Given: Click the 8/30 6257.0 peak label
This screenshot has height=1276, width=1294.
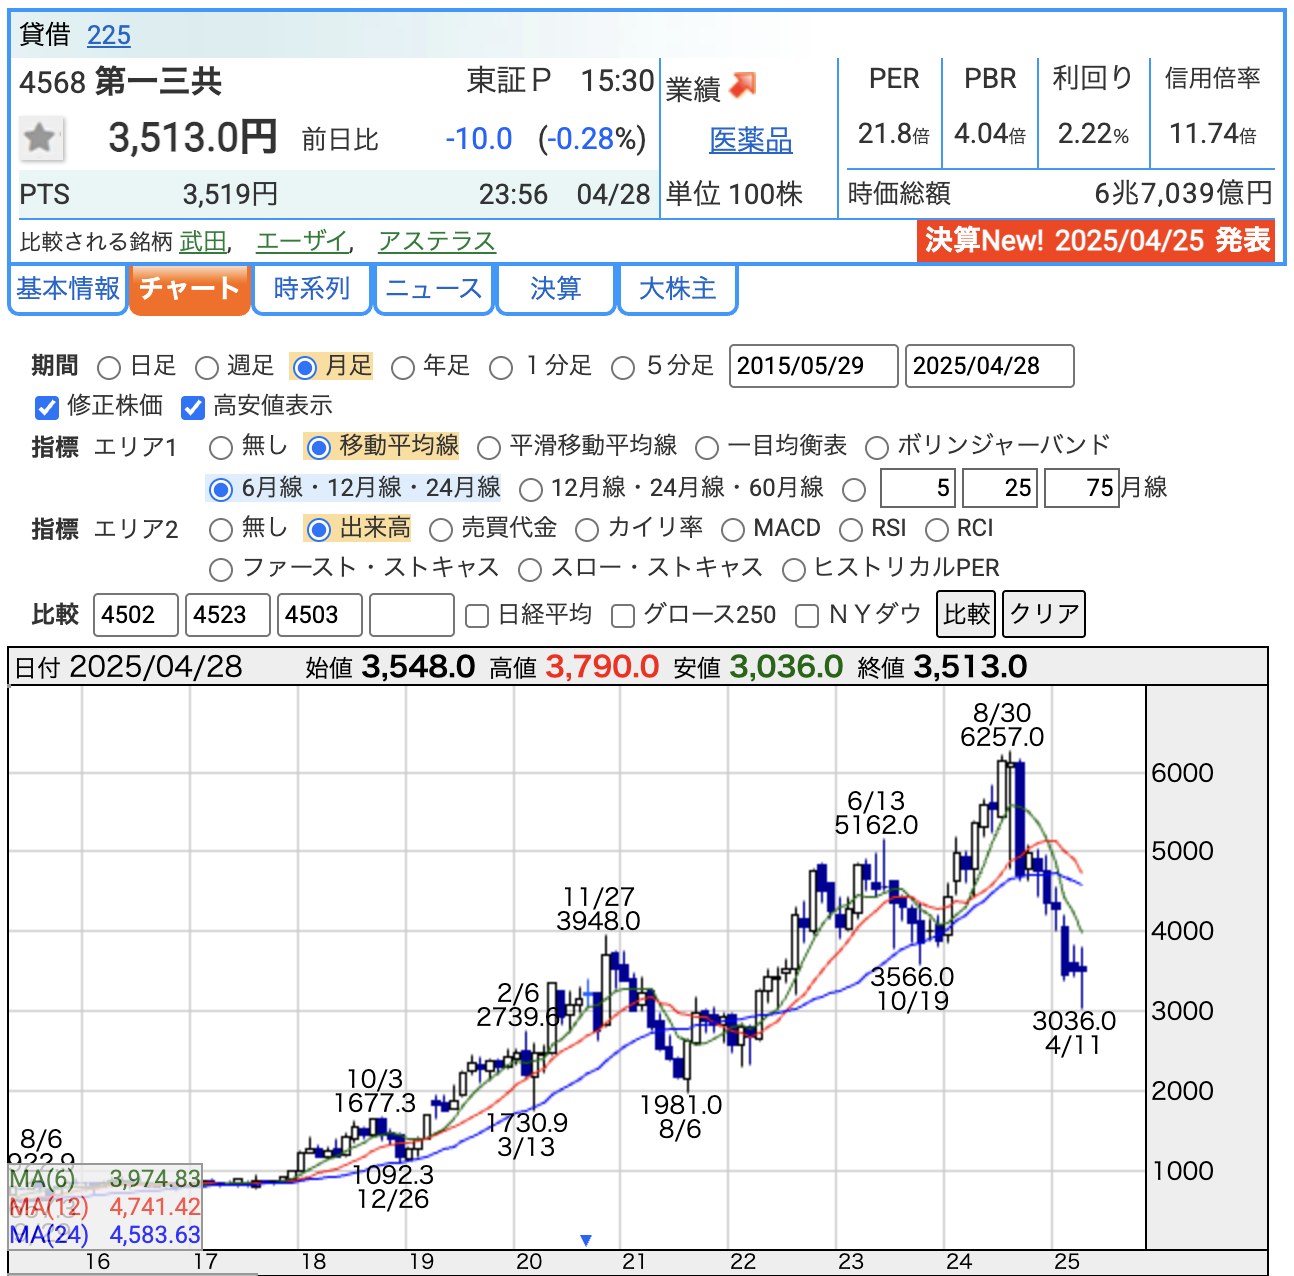Looking at the screenshot, I should point(1002,725).
